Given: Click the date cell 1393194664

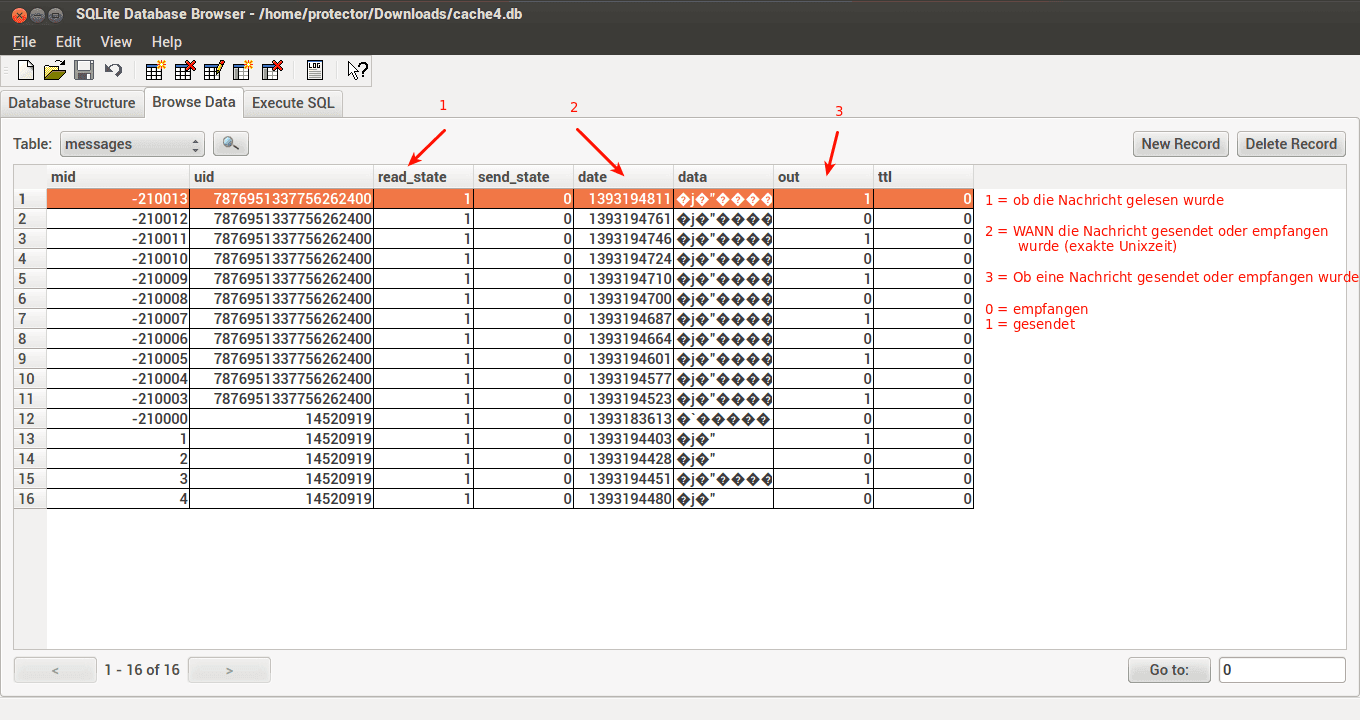Looking at the screenshot, I should [624, 339].
